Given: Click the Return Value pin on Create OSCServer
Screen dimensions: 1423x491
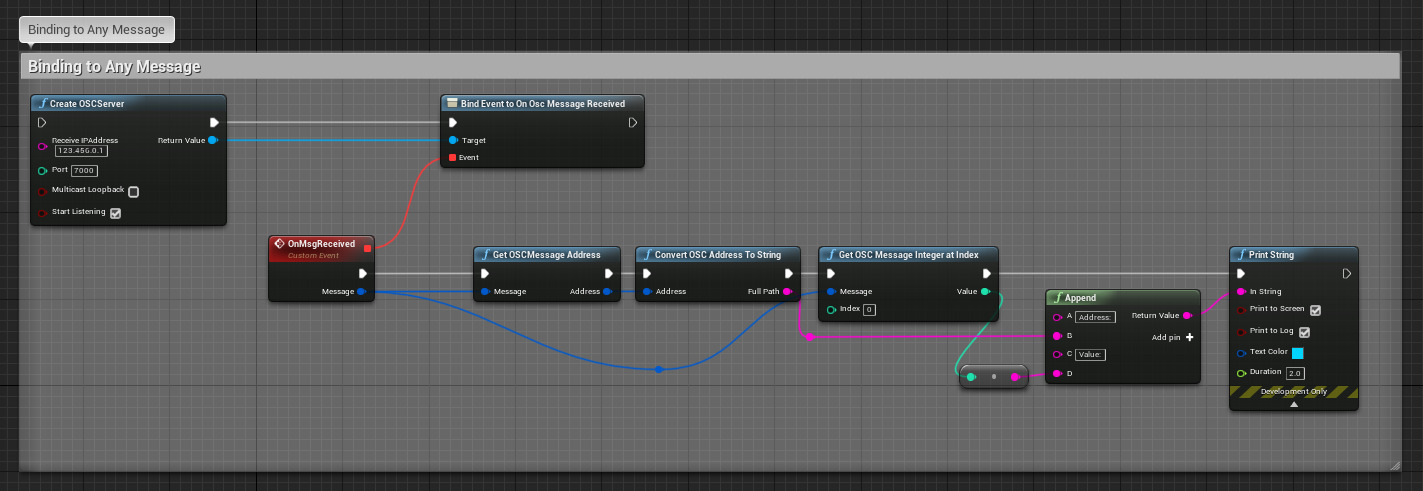Looking at the screenshot, I should [x=213, y=140].
